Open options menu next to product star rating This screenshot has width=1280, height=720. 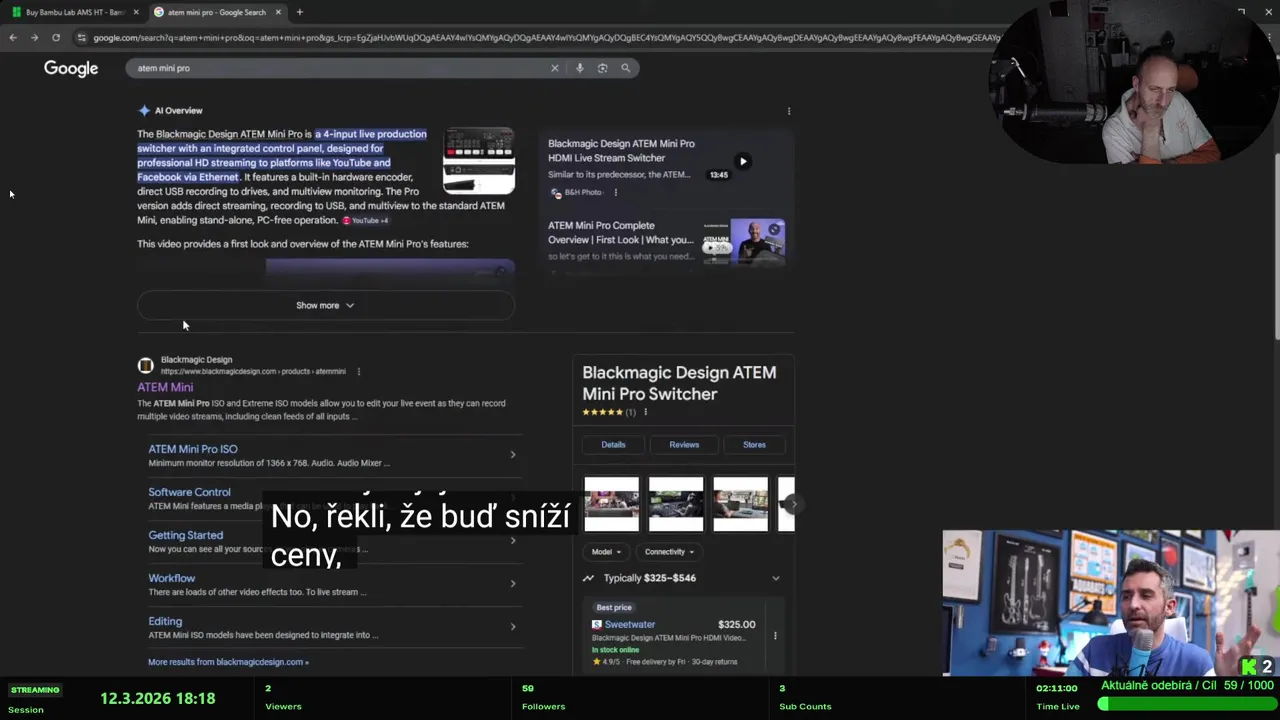point(645,412)
